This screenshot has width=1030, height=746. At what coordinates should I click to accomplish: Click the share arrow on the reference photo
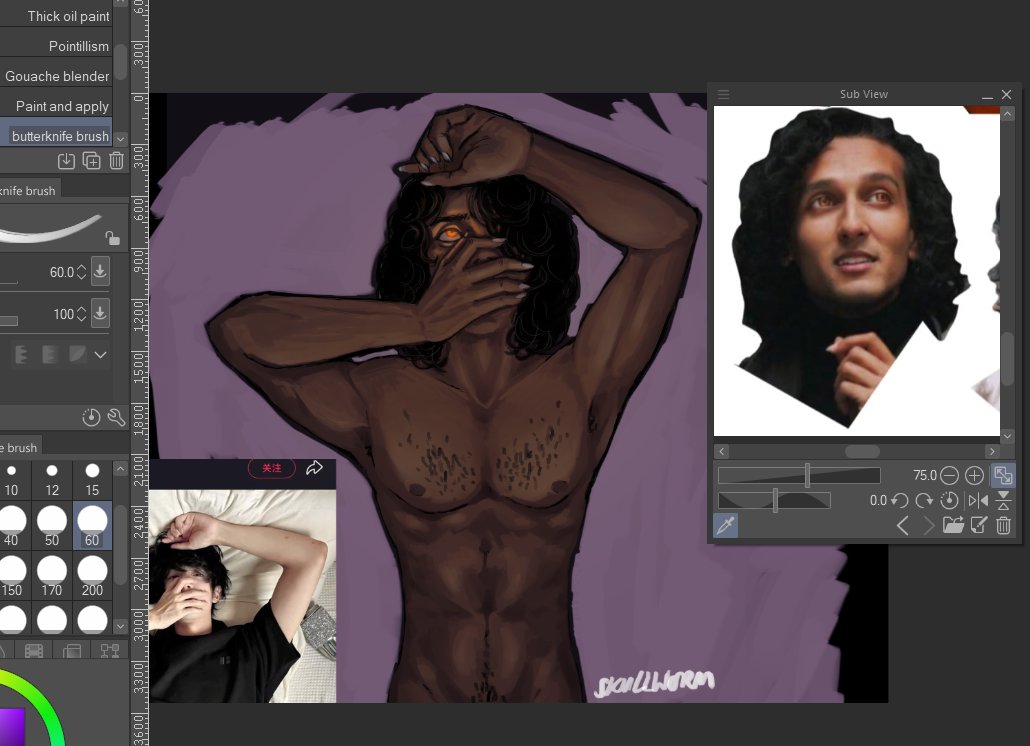pyautogui.click(x=315, y=468)
